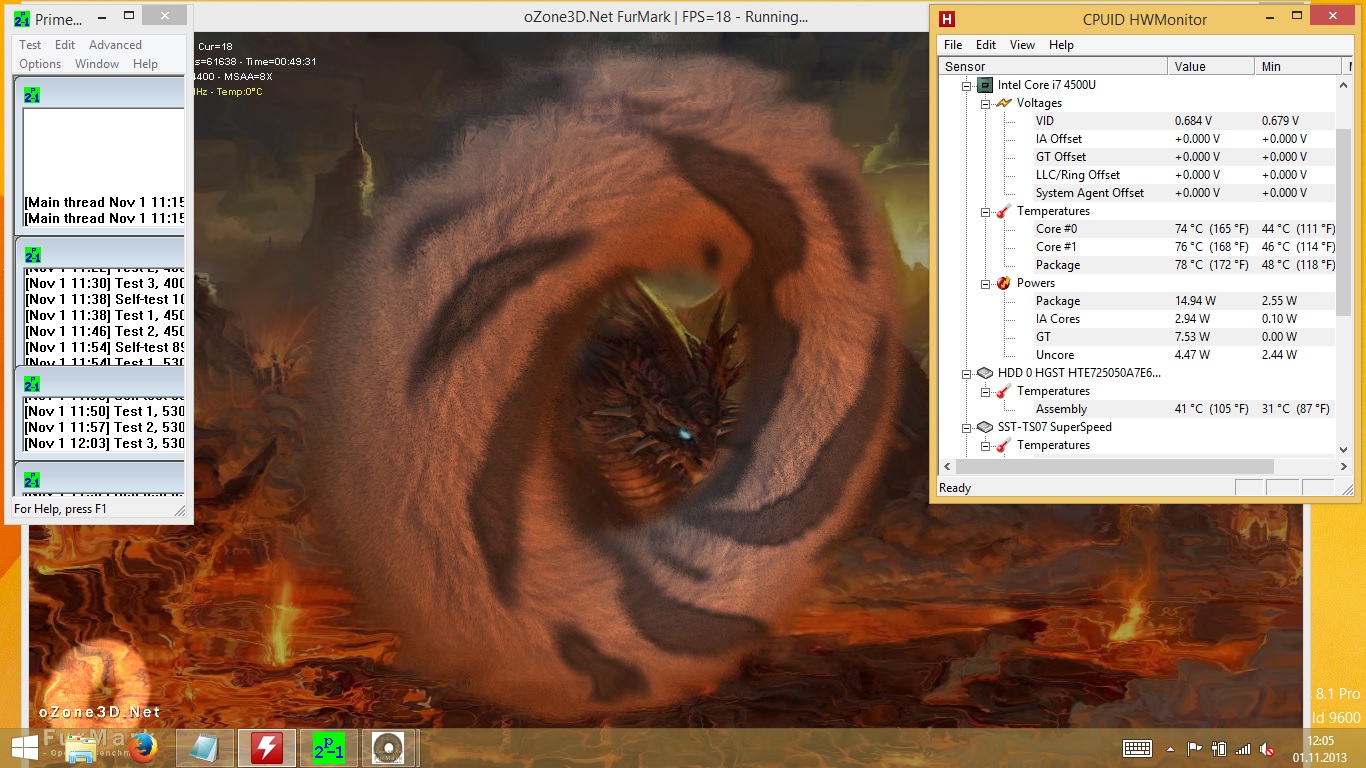Click the Voltages lightning bolt icon
This screenshot has width=1366, height=768.
coord(1004,103)
